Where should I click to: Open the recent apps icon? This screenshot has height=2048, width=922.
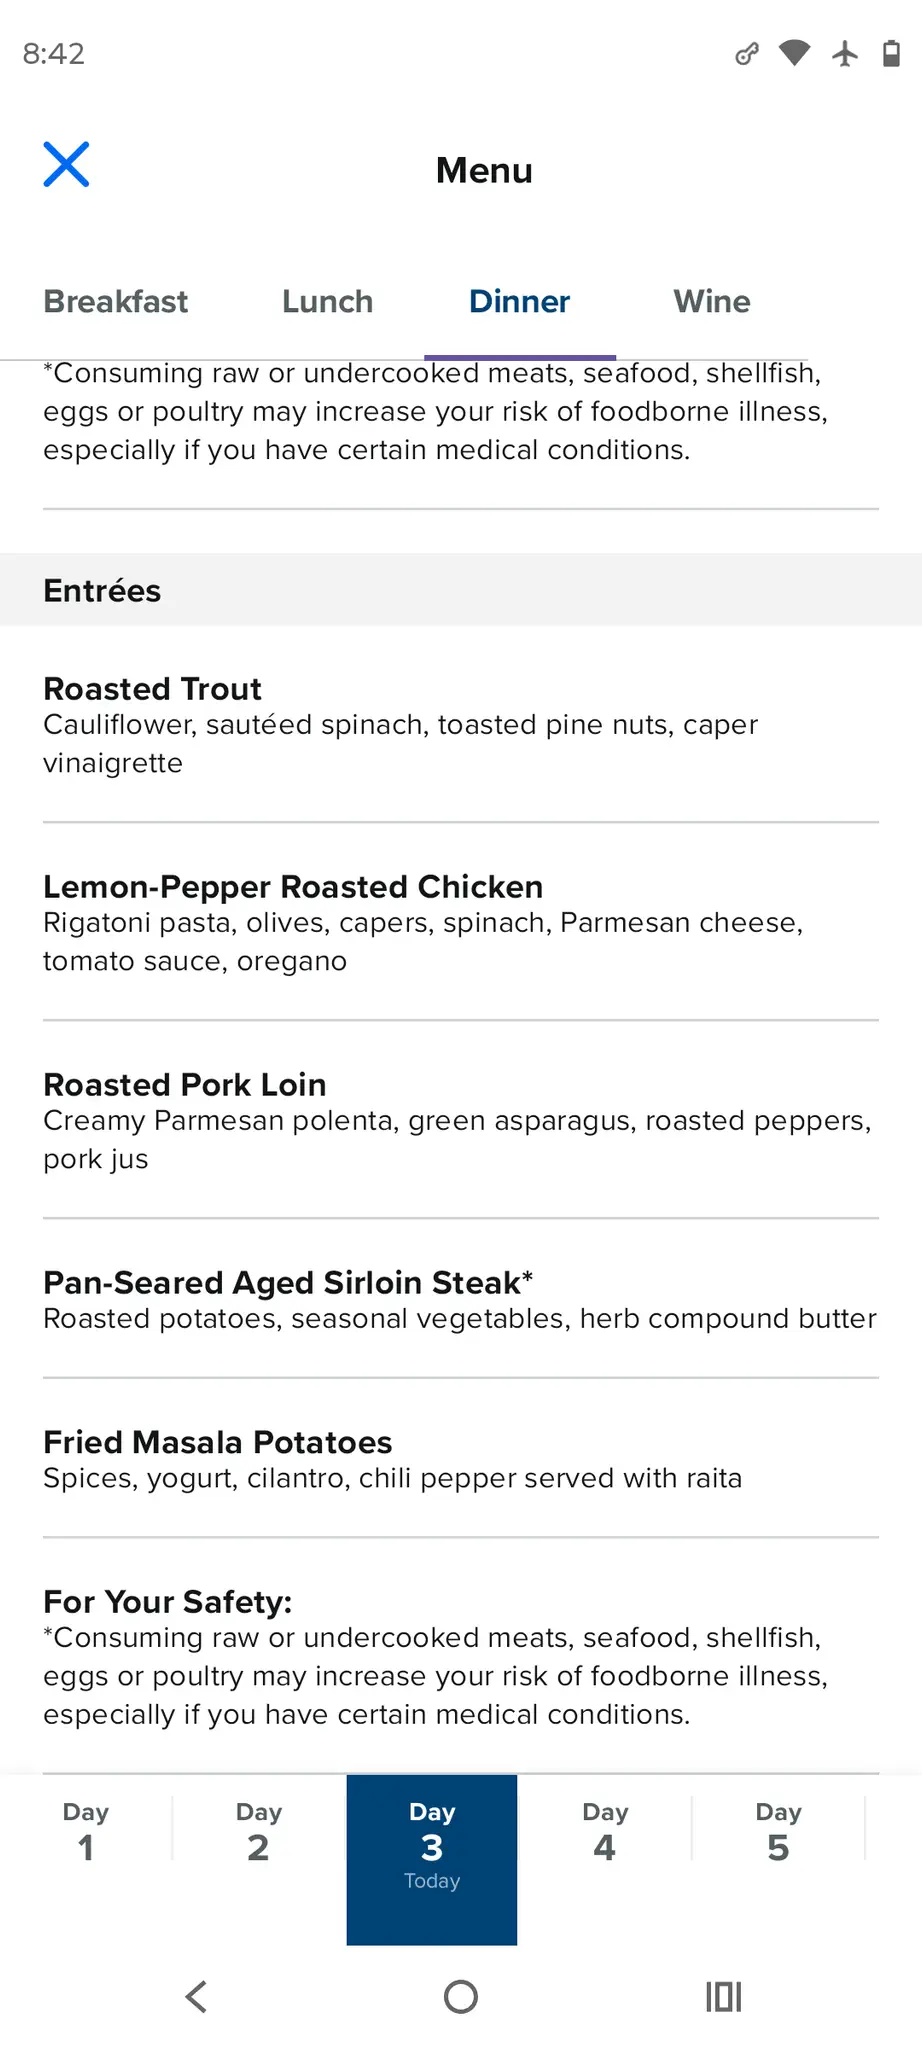tap(723, 1996)
